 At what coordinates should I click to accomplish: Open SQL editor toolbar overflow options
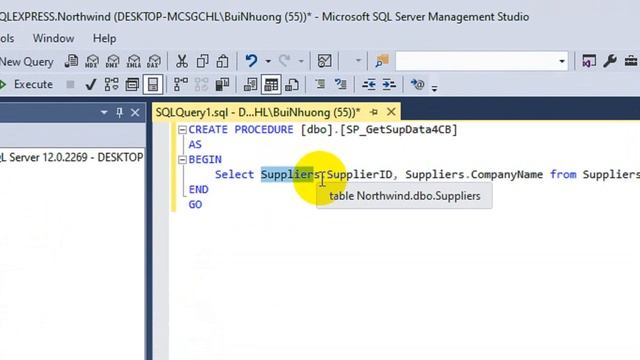434,88
